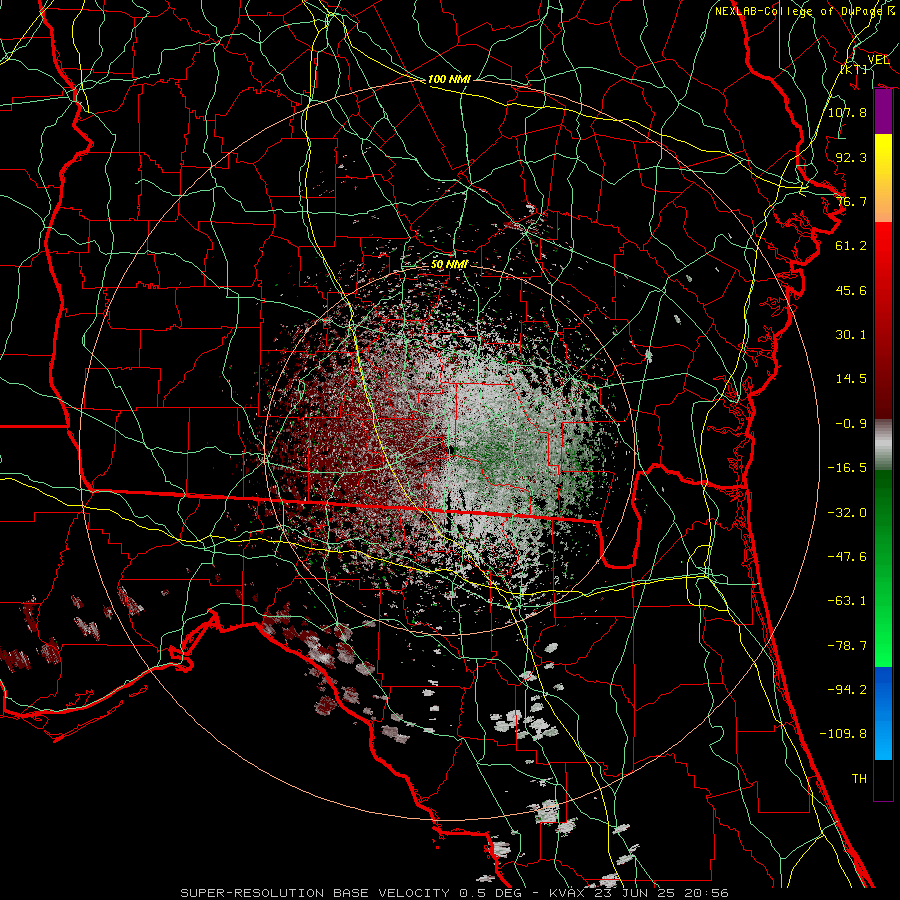Image resolution: width=900 pixels, height=900 pixels.
Task: Click the 45.6 velocity scale value
Action: click(x=851, y=290)
